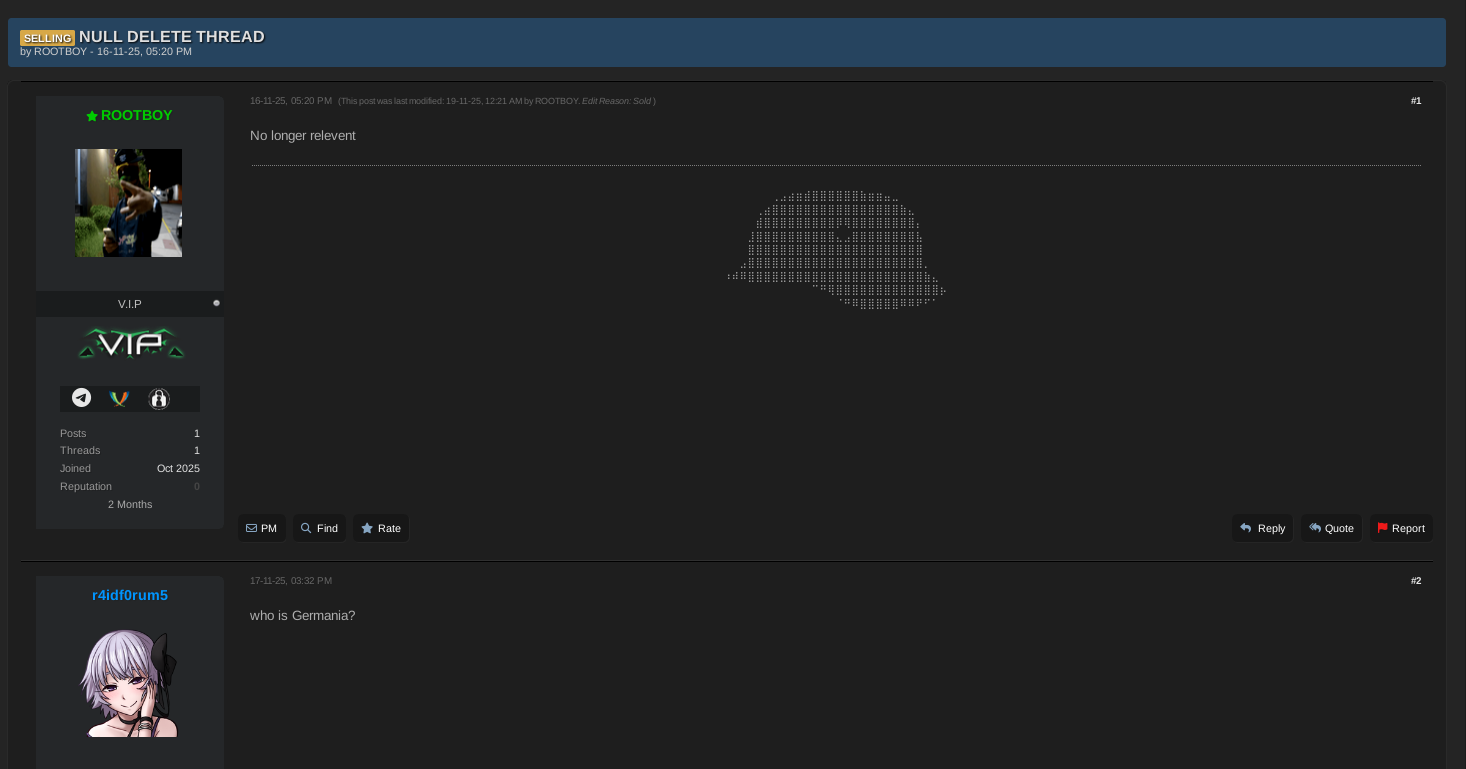Screen dimensions: 1466x769
Task: Quote ROOTBOY's post
Action: [1331, 528]
